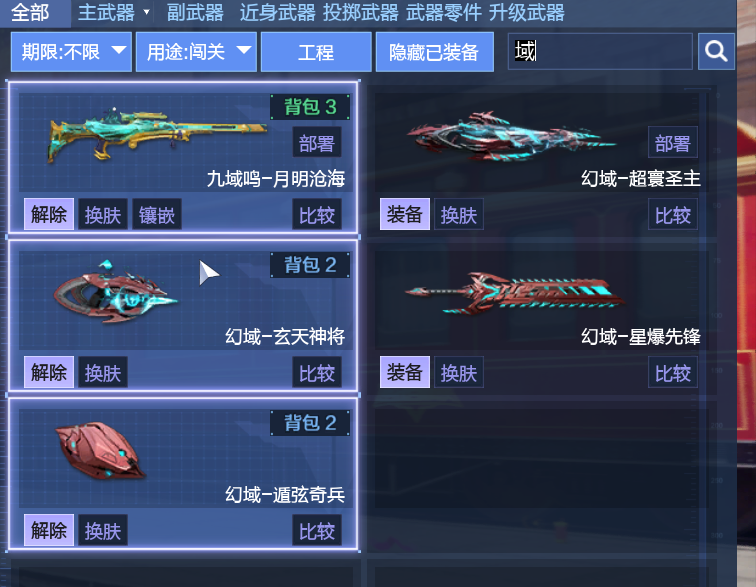Click the 幻域-星爆先锋 sword image

pos(515,293)
